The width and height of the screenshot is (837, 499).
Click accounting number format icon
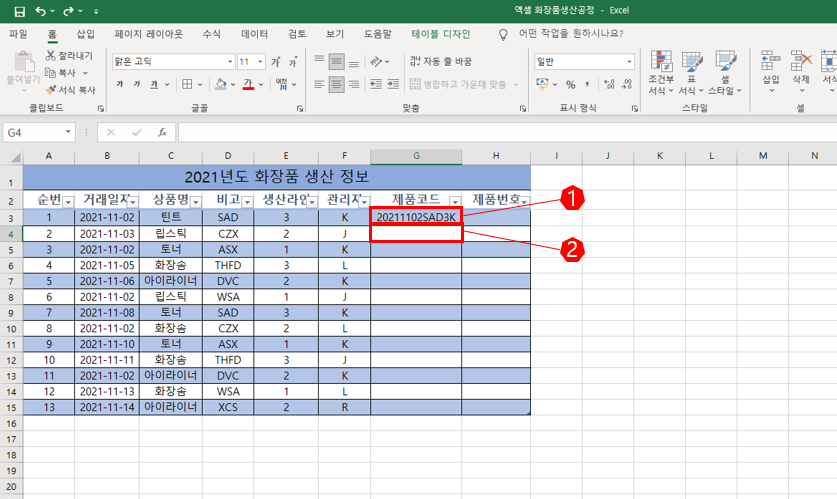coord(542,84)
